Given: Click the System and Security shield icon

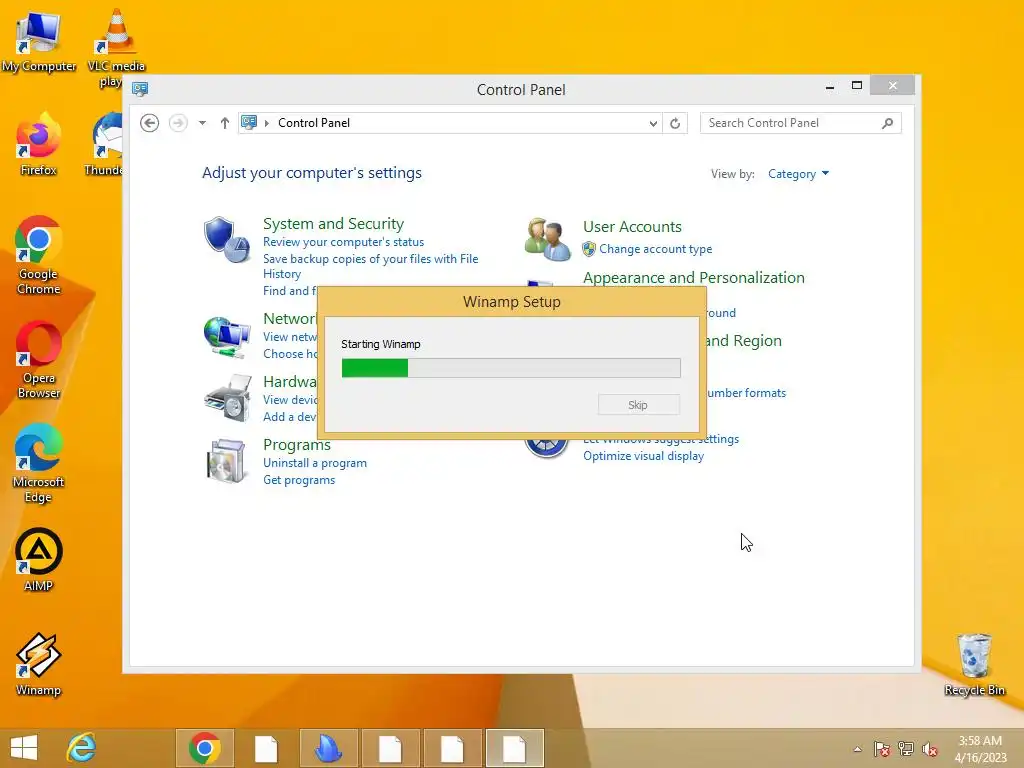Looking at the screenshot, I should [x=226, y=239].
